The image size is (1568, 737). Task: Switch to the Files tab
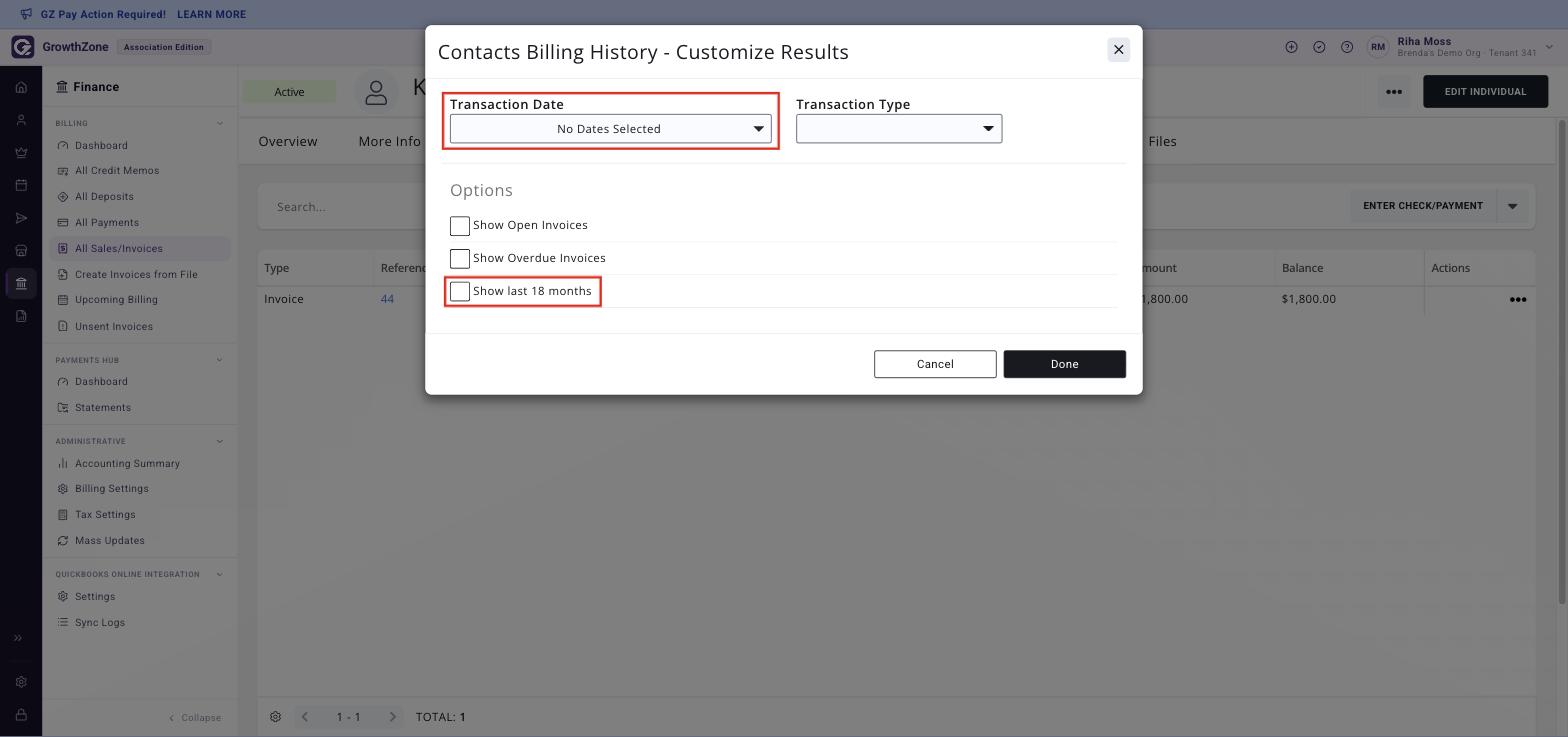tap(1162, 142)
